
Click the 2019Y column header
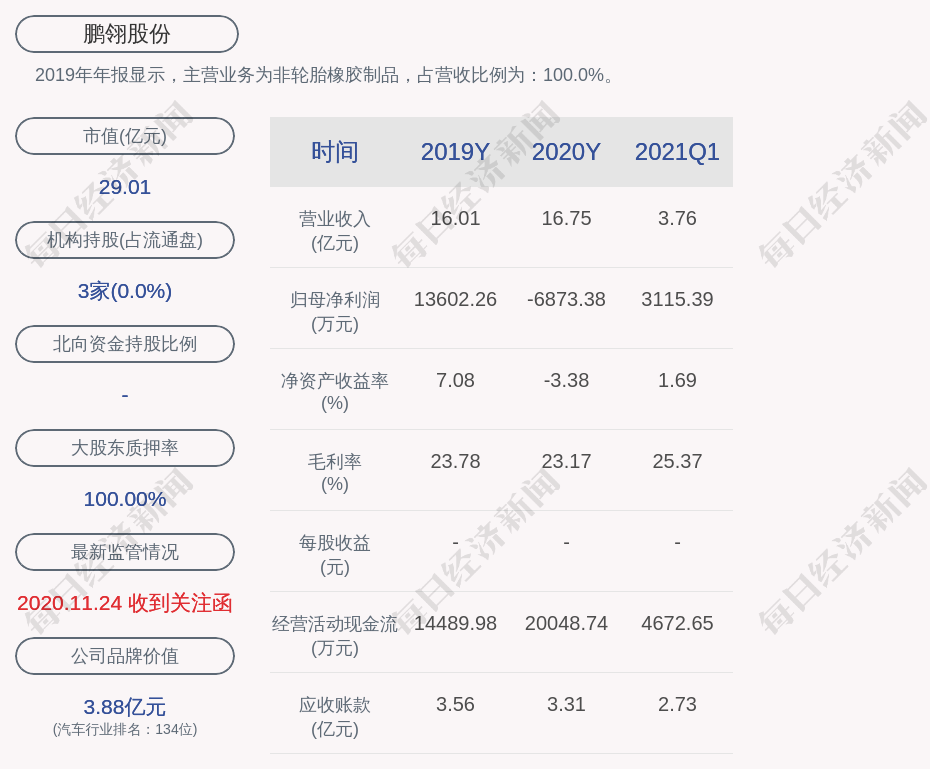click(x=456, y=152)
